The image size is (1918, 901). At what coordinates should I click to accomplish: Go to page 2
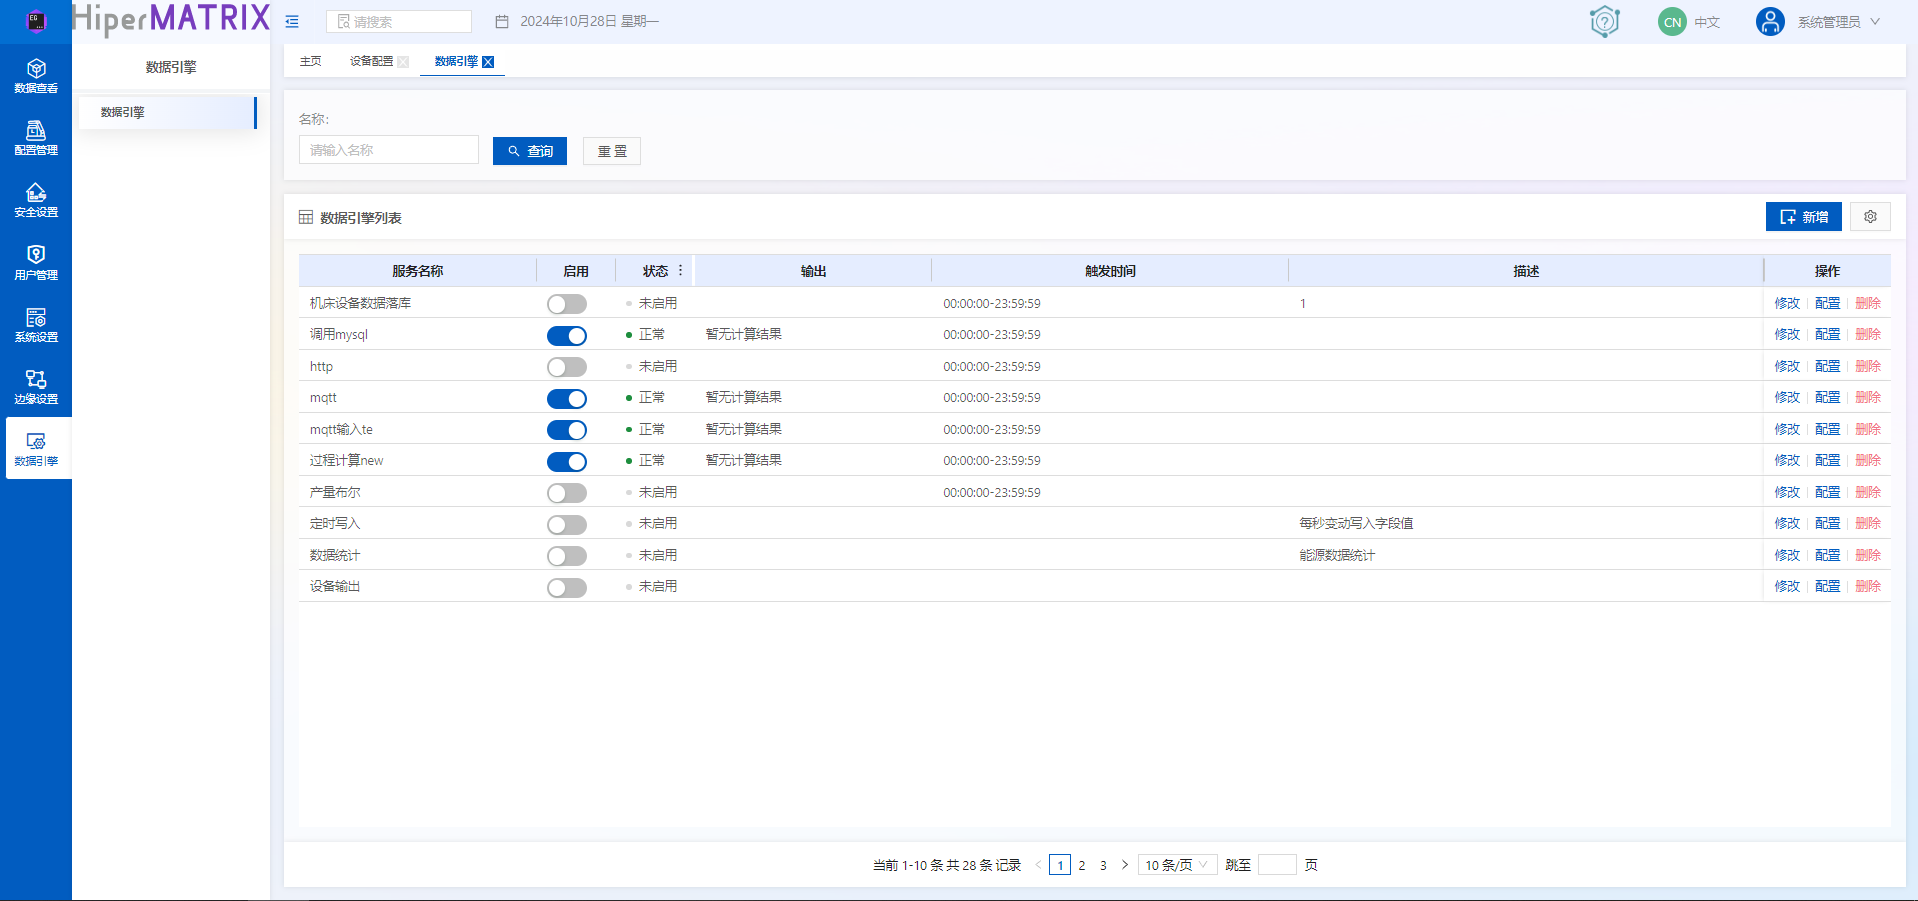tap(1082, 865)
